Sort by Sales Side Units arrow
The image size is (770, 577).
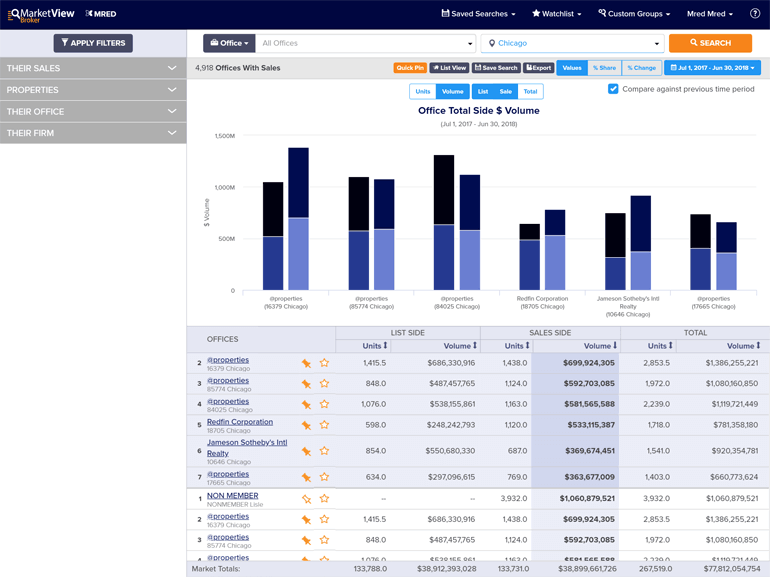point(527,346)
